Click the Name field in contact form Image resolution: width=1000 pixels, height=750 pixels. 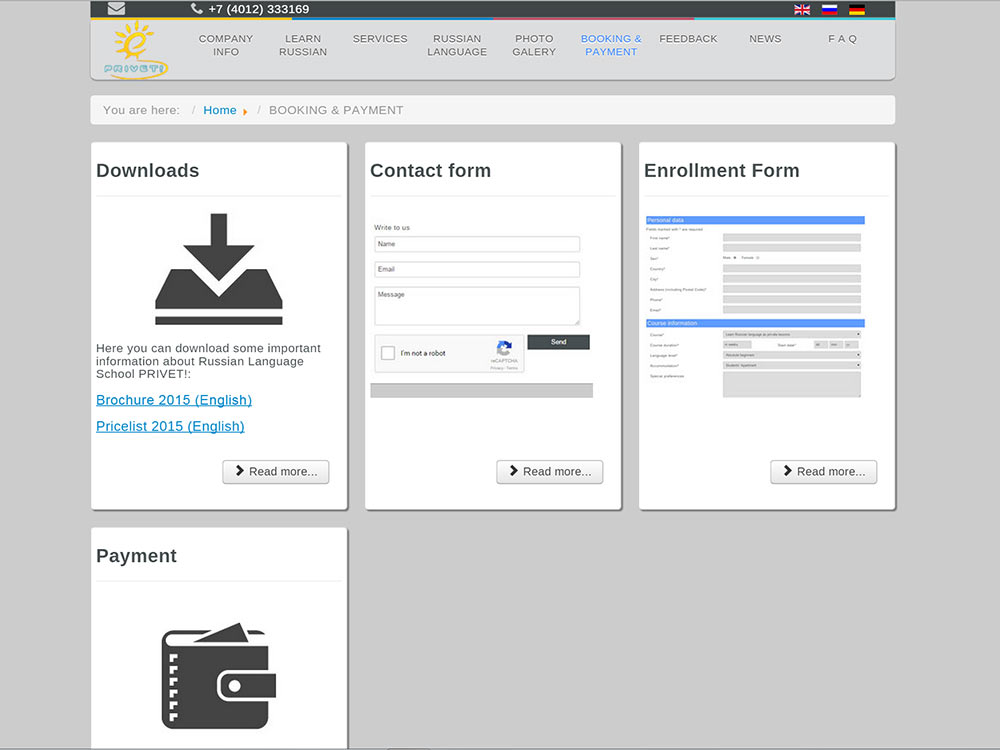click(477, 244)
